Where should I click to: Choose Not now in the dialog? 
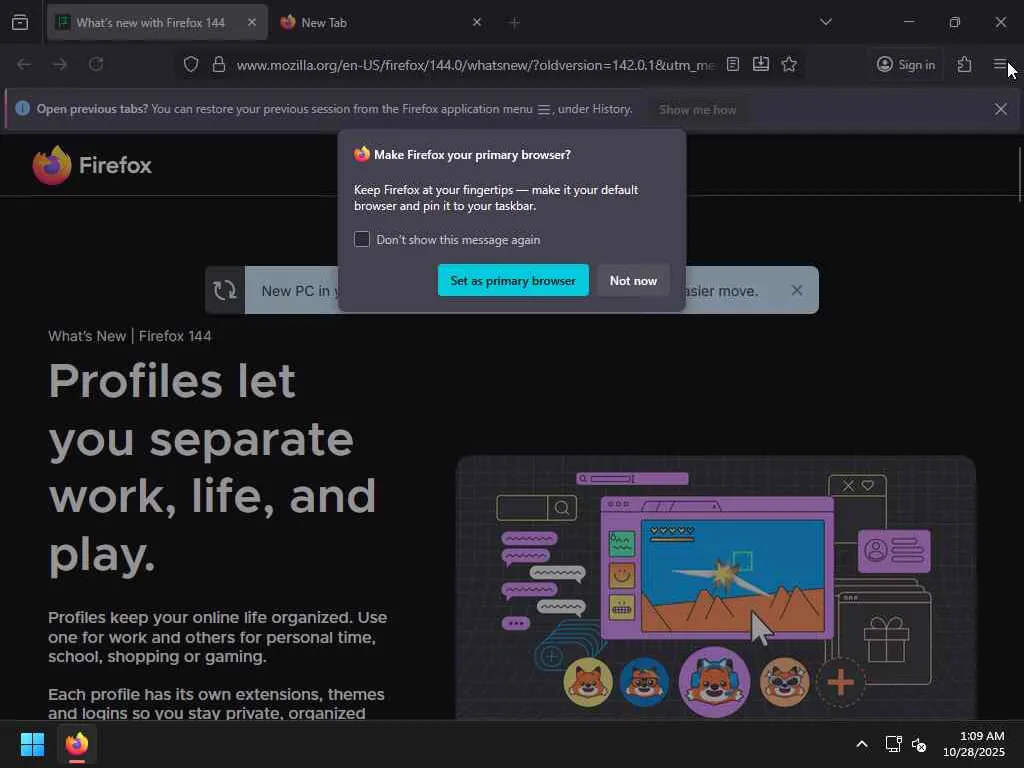click(633, 280)
